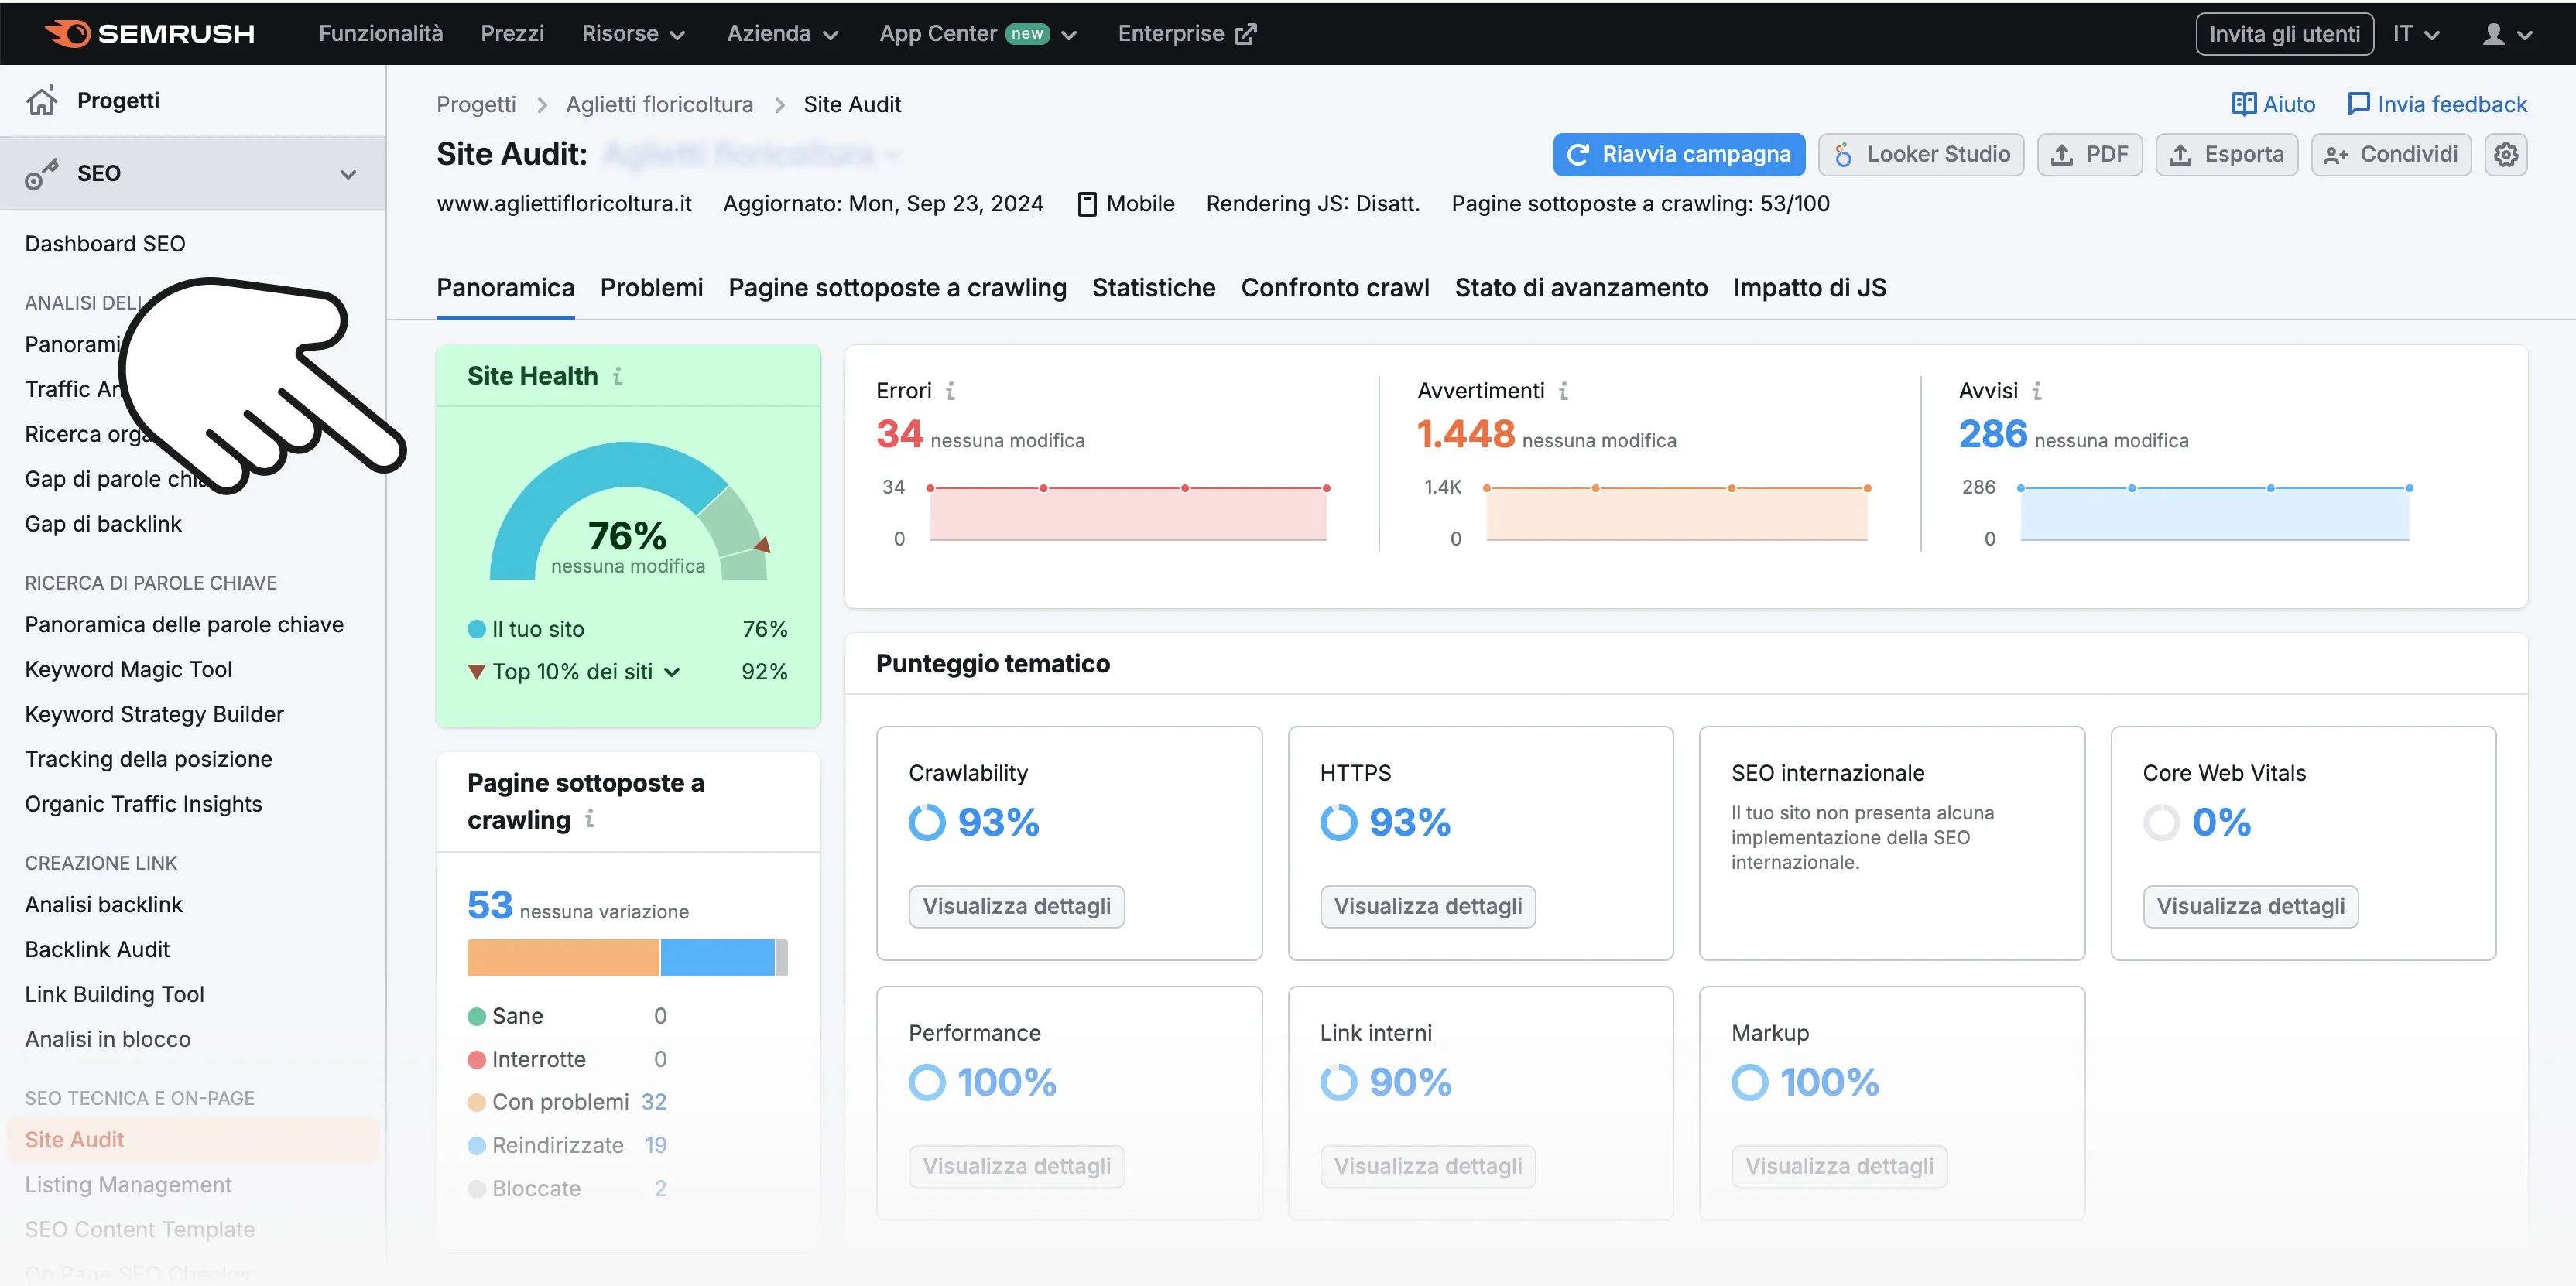Click the Pagine sottoposte a crawling info icon

click(589, 819)
